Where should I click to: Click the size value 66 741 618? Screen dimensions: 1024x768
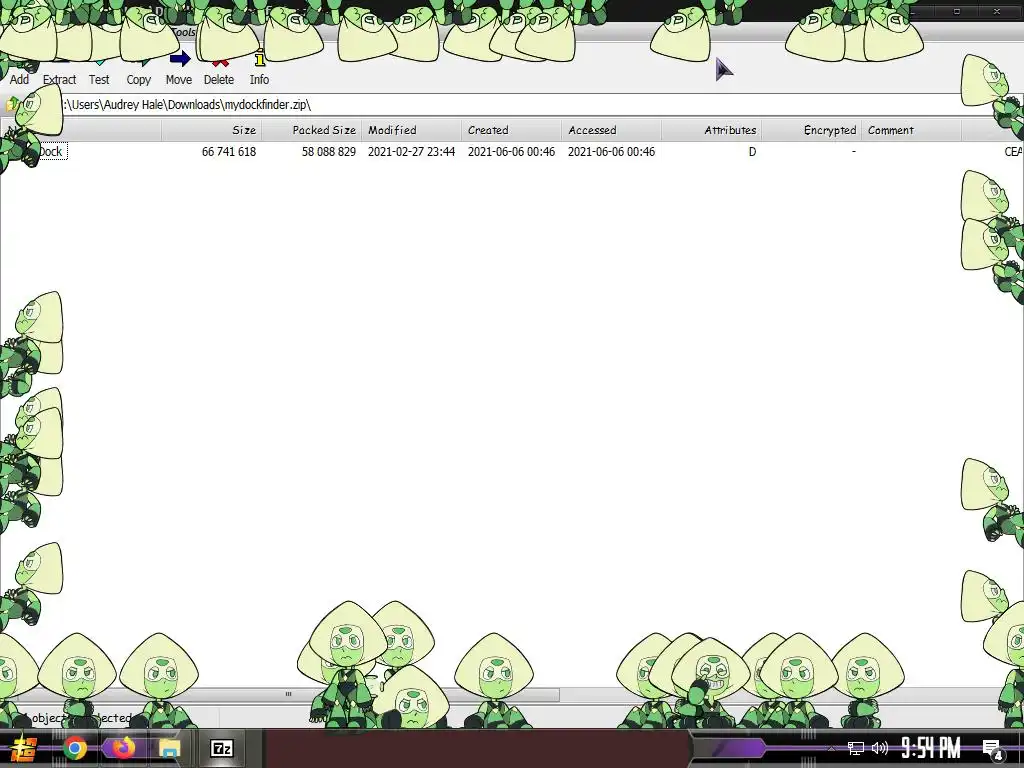coord(229,152)
